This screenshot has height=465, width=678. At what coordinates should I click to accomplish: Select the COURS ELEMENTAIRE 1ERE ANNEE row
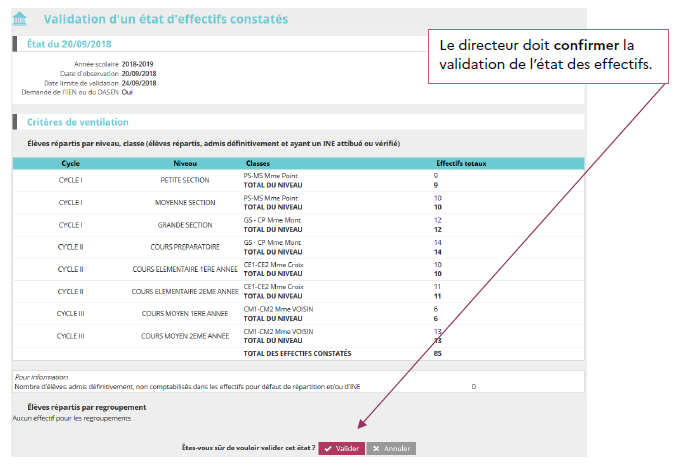[185, 269]
